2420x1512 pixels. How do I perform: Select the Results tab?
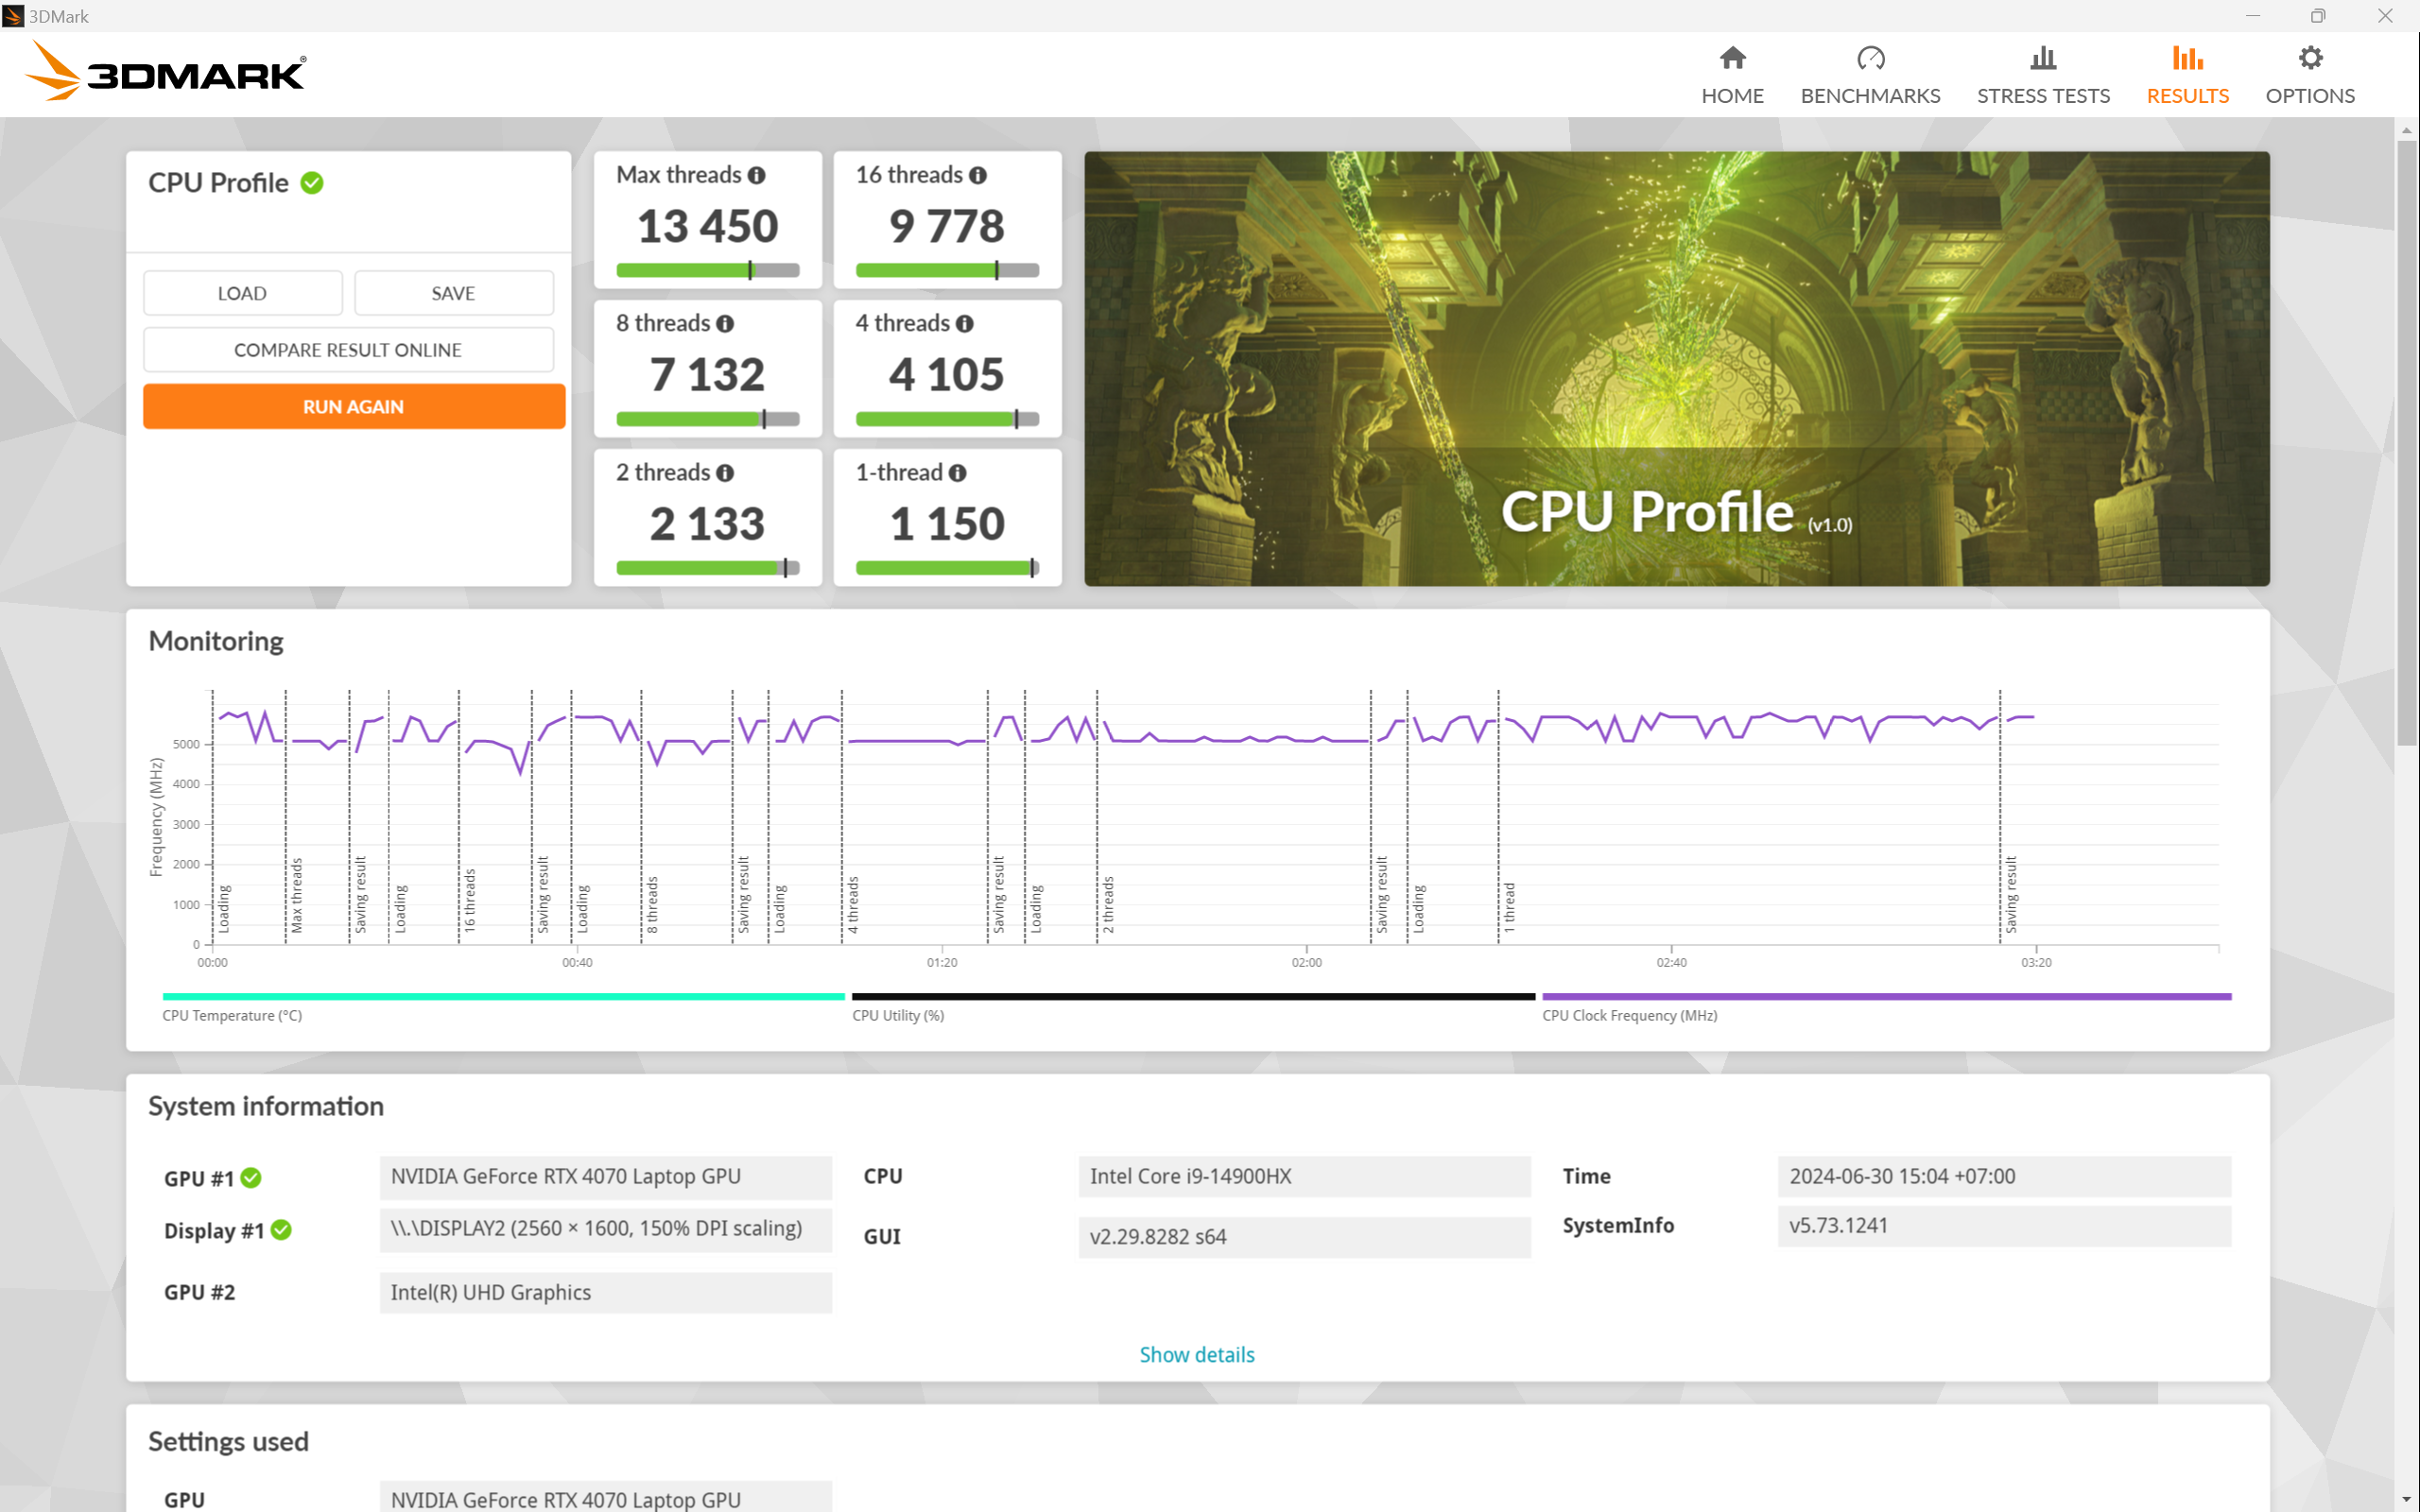pyautogui.click(x=2187, y=75)
